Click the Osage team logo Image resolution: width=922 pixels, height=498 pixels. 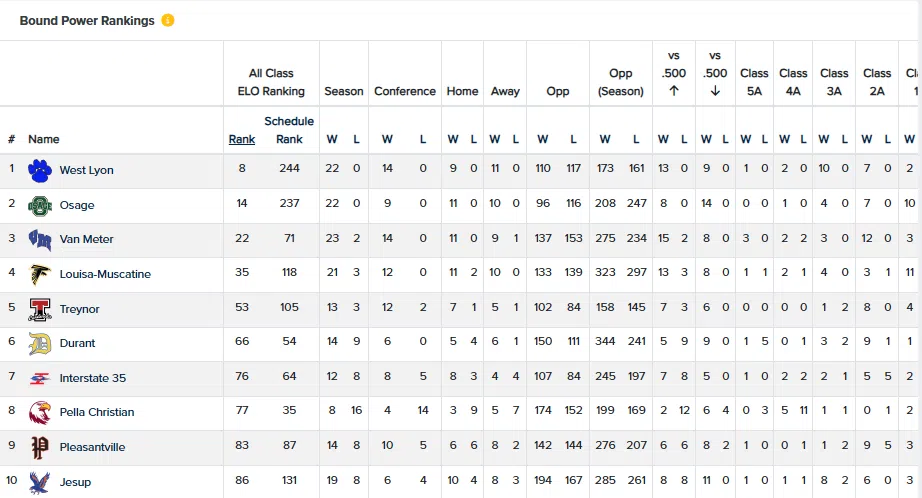(40, 205)
